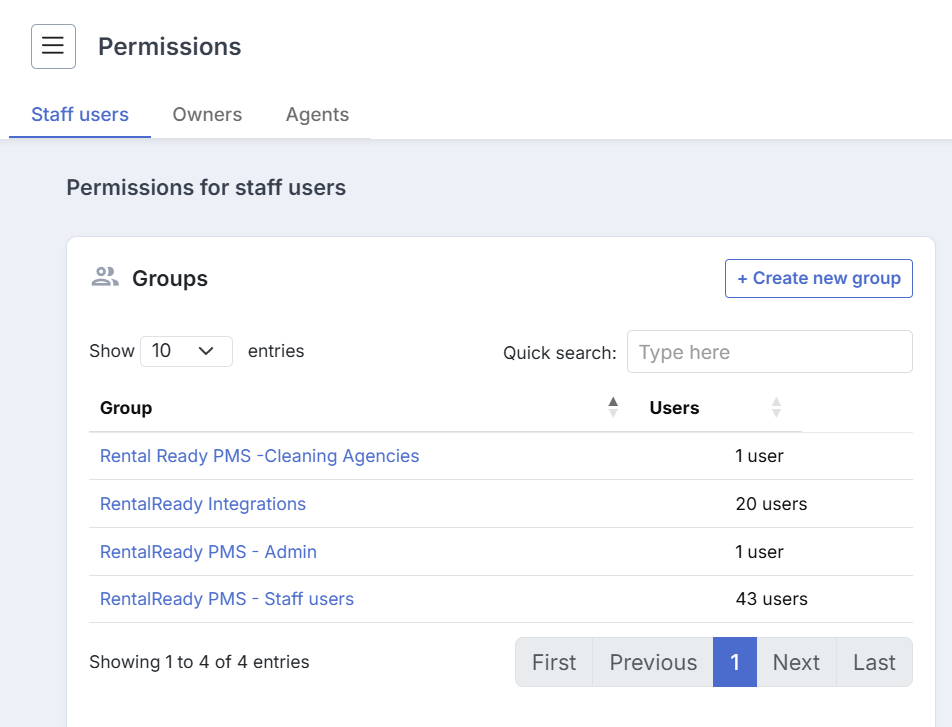Switch to the Staff users tab

click(80, 115)
